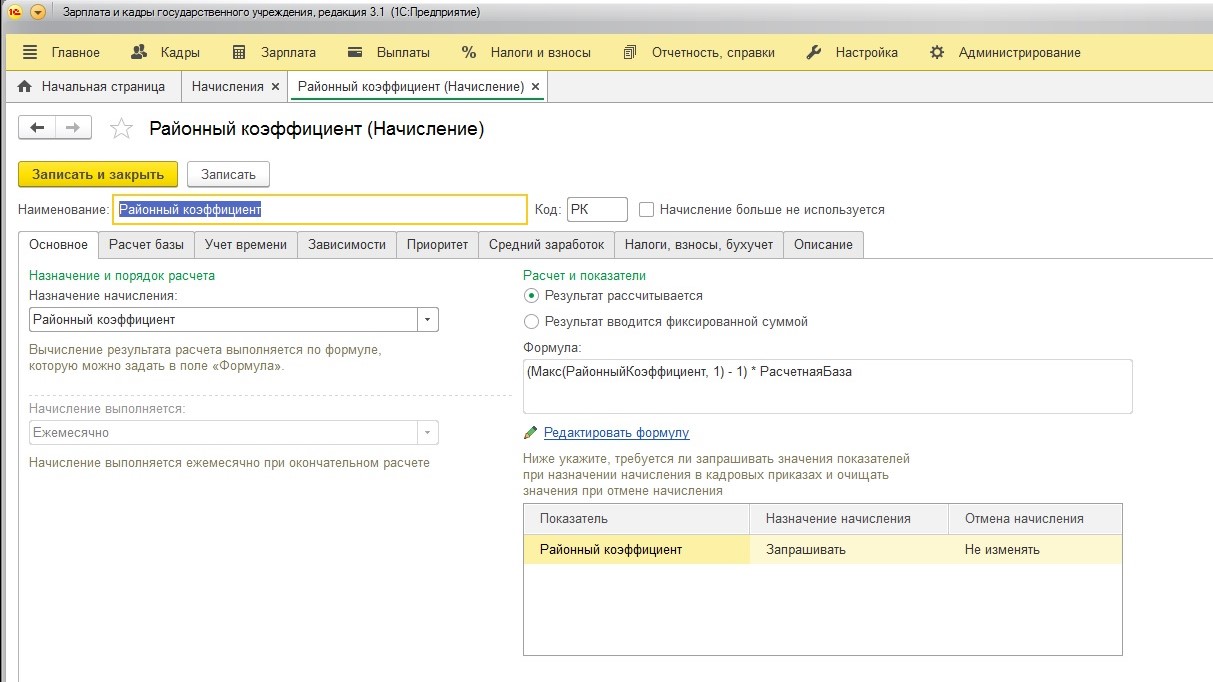Click the Записать button
Screen dimensions: 1213x682
coord(228,174)
